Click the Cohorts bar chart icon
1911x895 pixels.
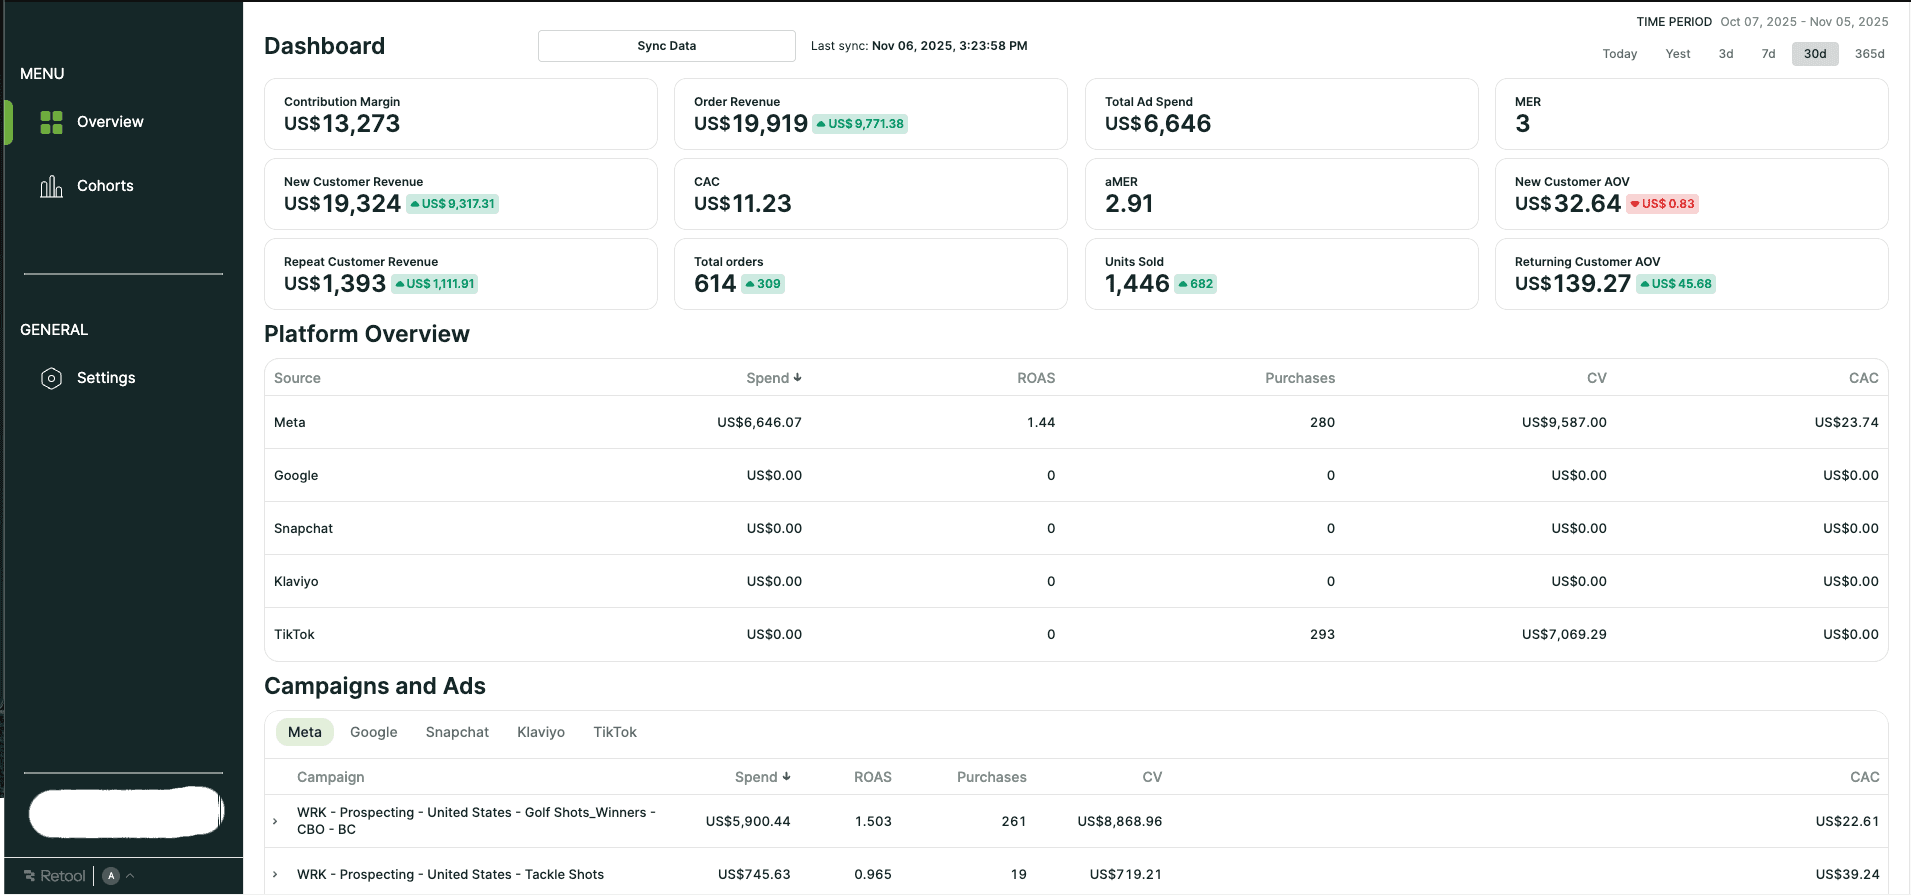[x=51, y=187]
